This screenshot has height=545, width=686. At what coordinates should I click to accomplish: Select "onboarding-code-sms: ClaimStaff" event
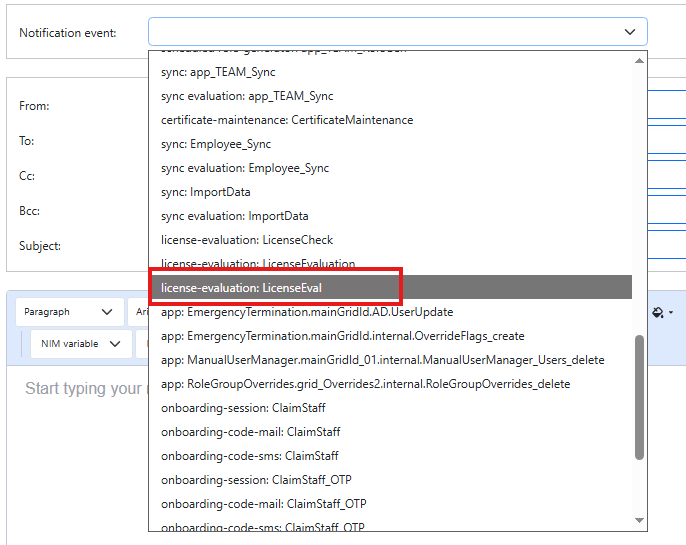390,456
